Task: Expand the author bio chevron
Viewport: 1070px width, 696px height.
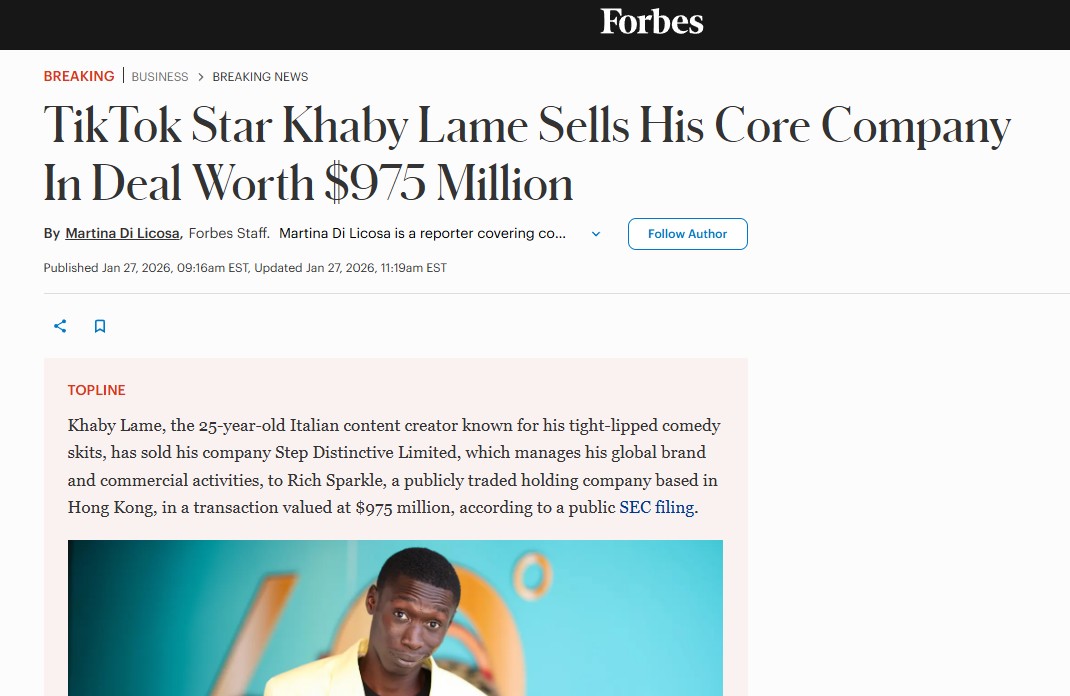Action: pyautogui.click(x=596, y=234)
